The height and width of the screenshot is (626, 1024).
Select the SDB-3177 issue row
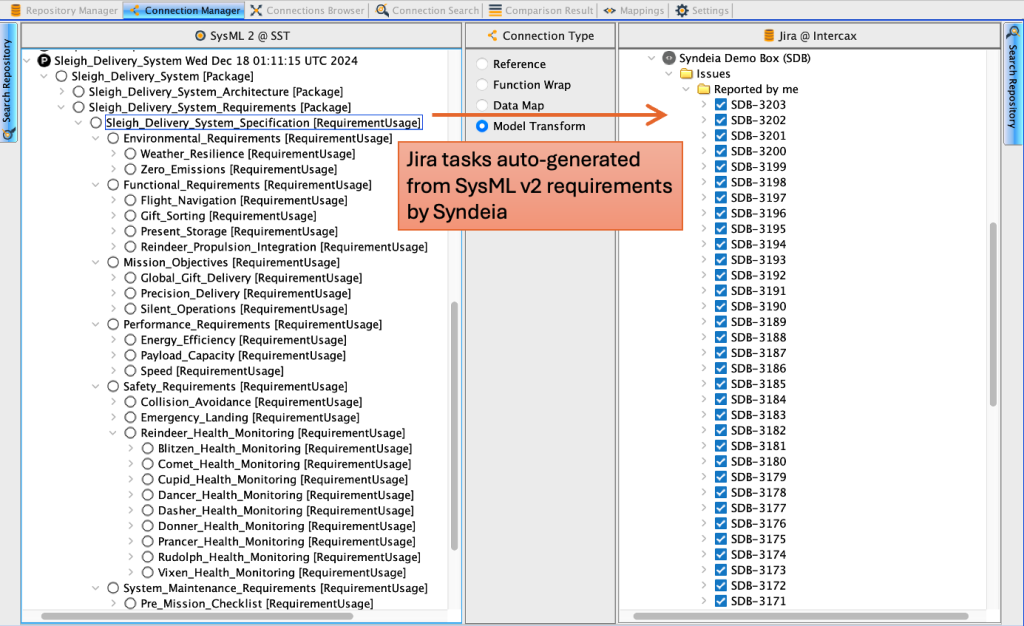click(758, 508)
